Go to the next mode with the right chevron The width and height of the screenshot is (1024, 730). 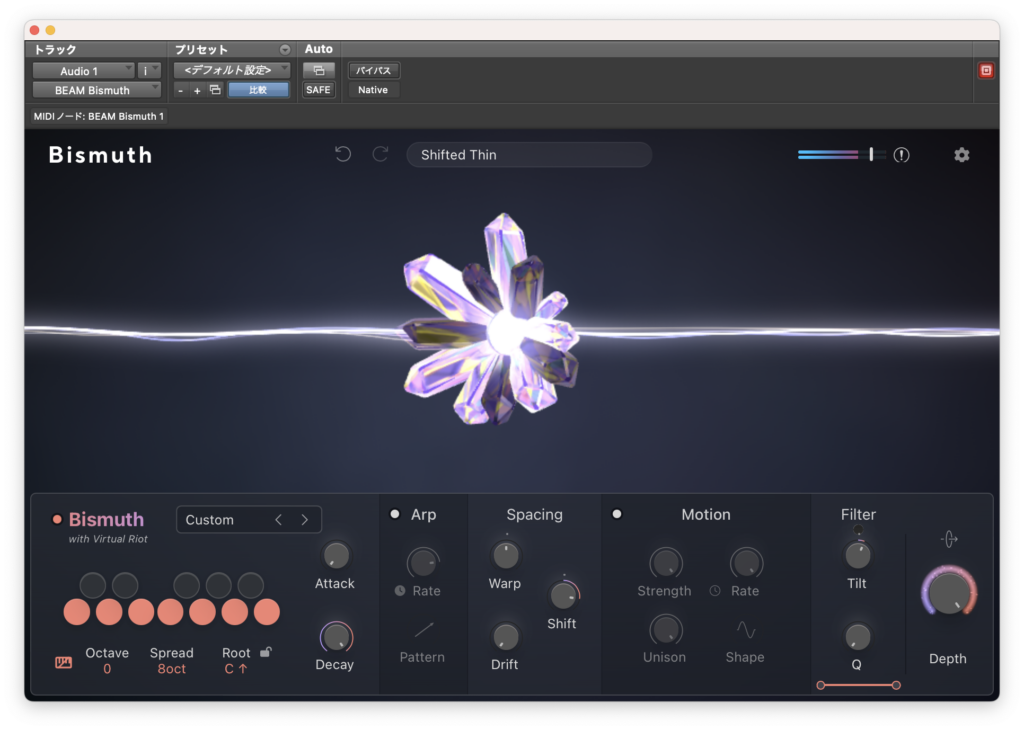coord(304,520)
